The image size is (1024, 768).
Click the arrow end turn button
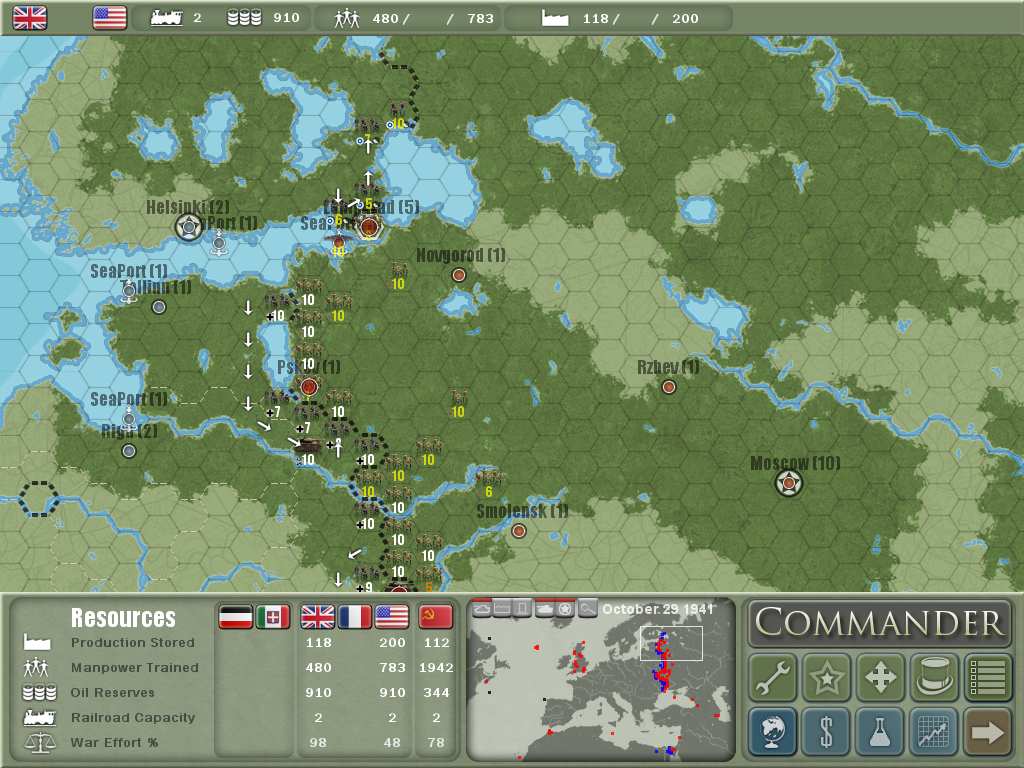[x=987, y=731]
